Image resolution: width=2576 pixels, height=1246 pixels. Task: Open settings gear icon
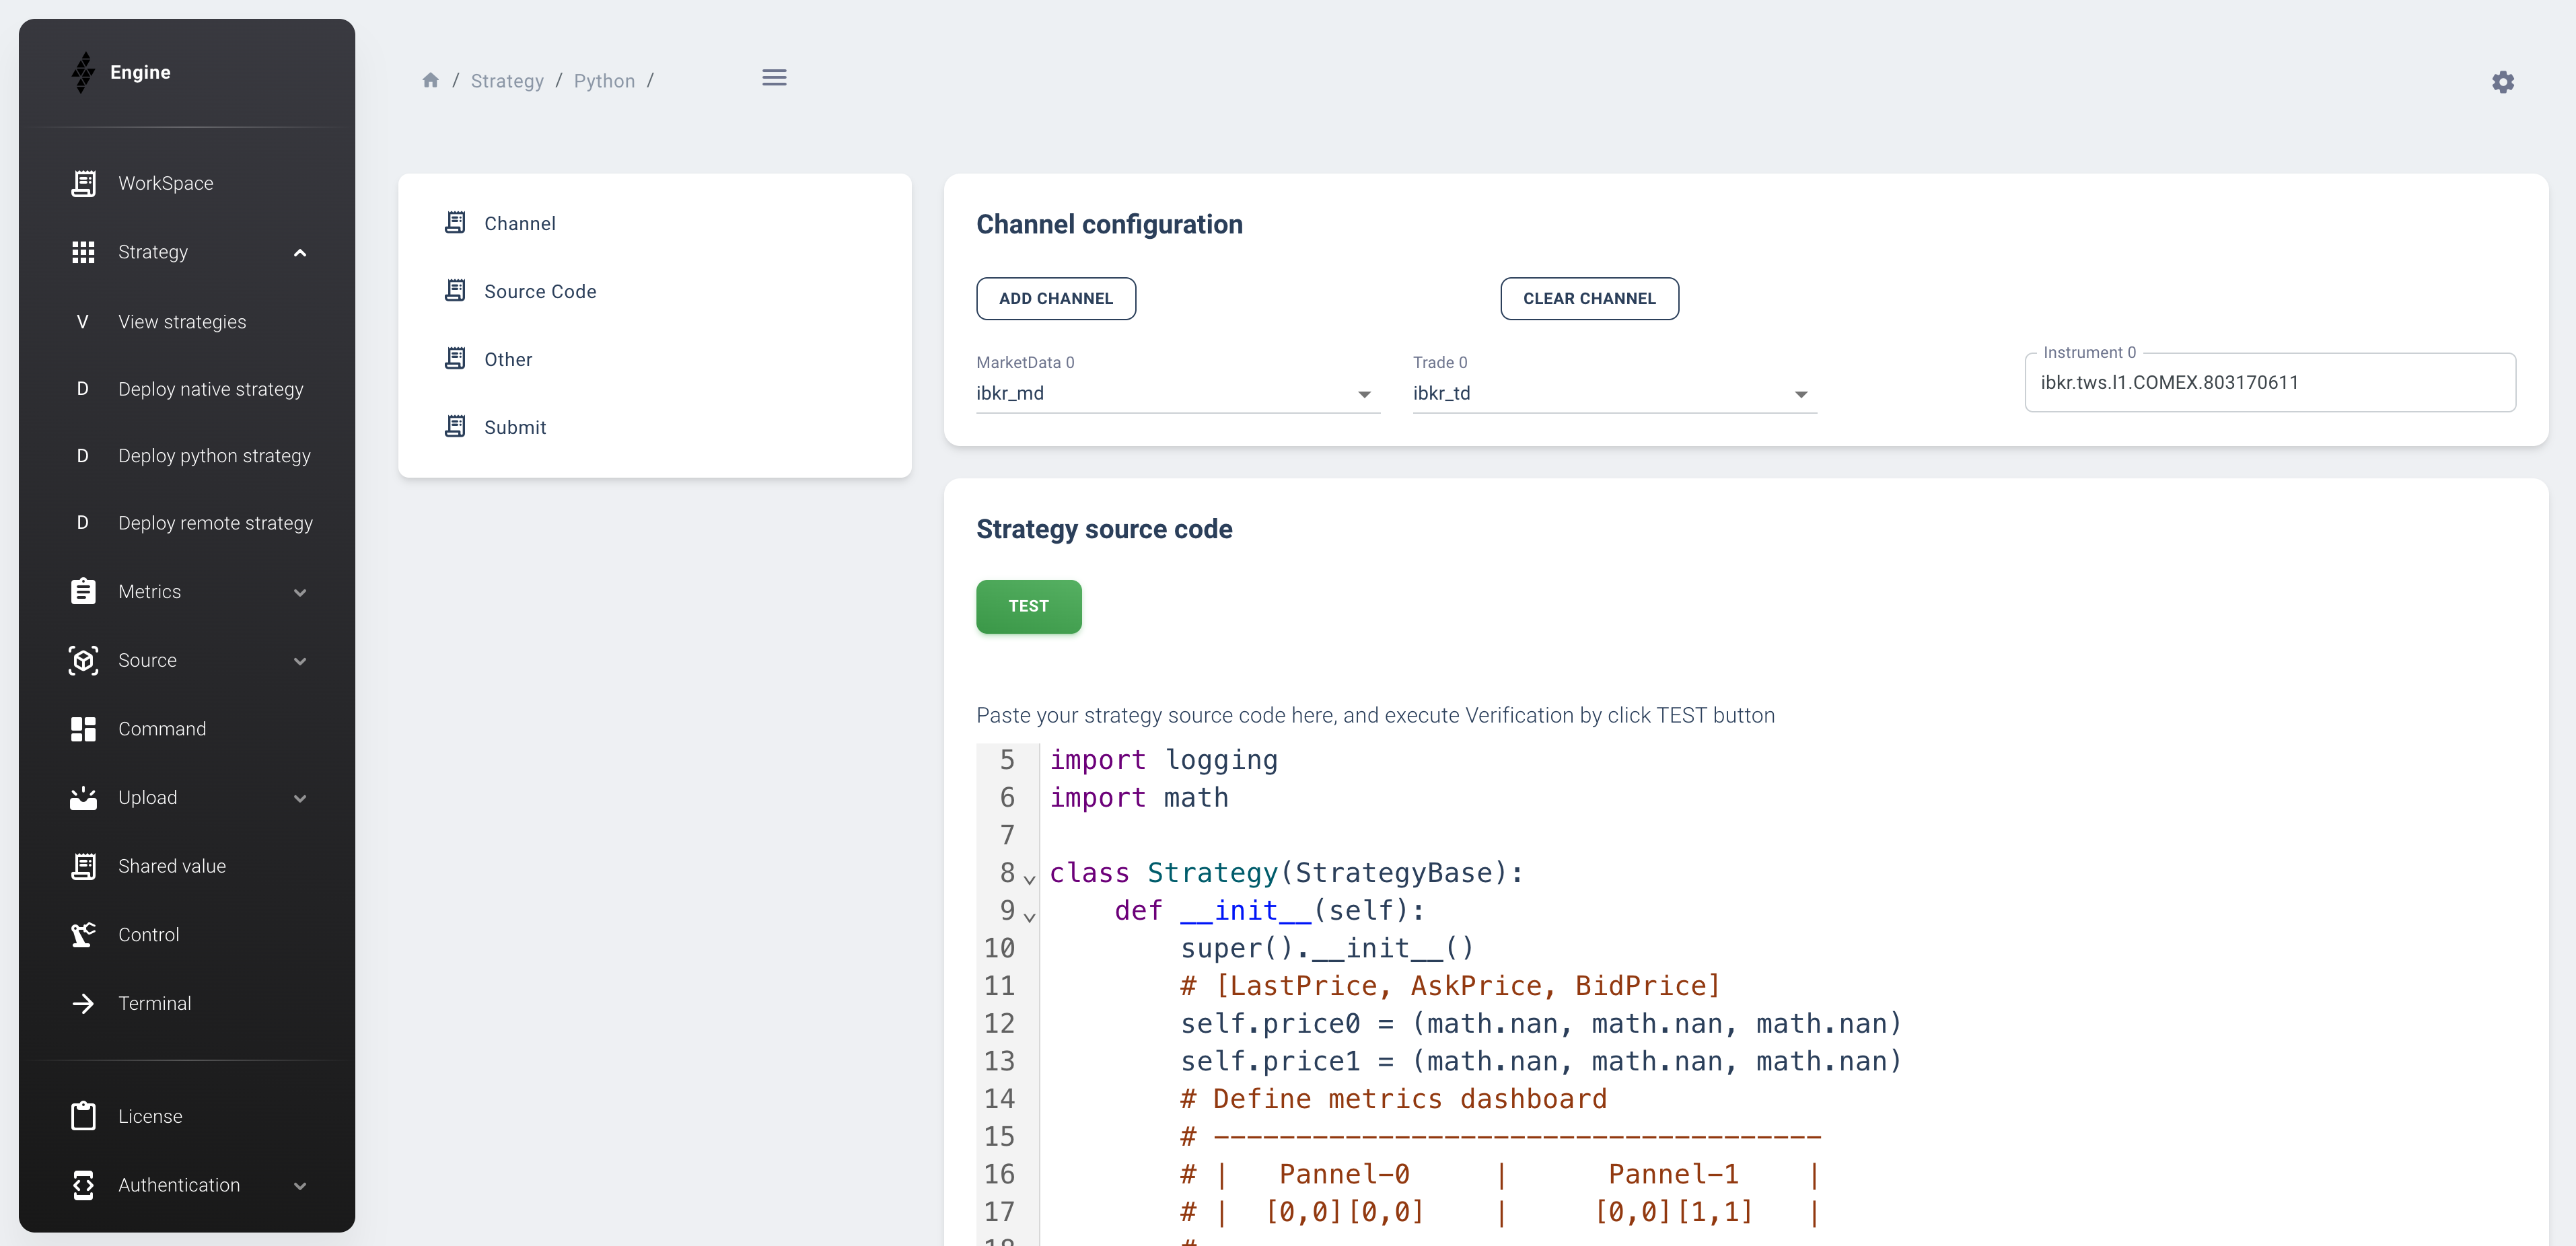pos(2502,82)
